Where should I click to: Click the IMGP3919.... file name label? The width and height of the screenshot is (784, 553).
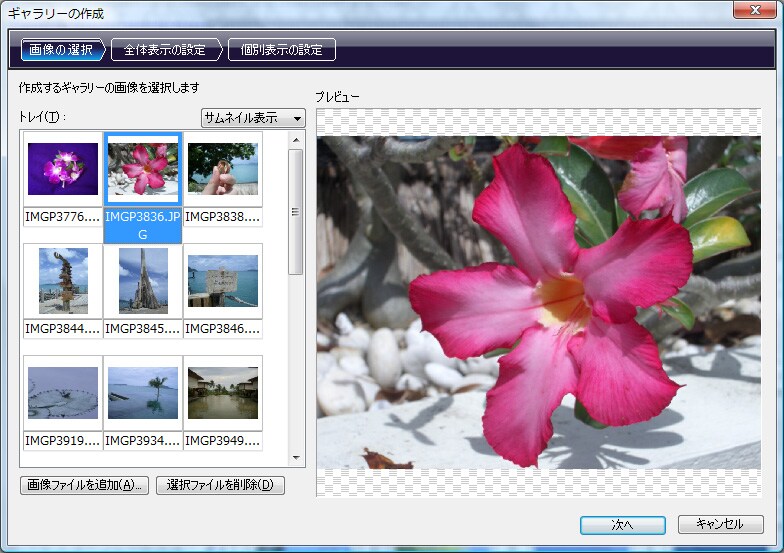coord(62,441)
